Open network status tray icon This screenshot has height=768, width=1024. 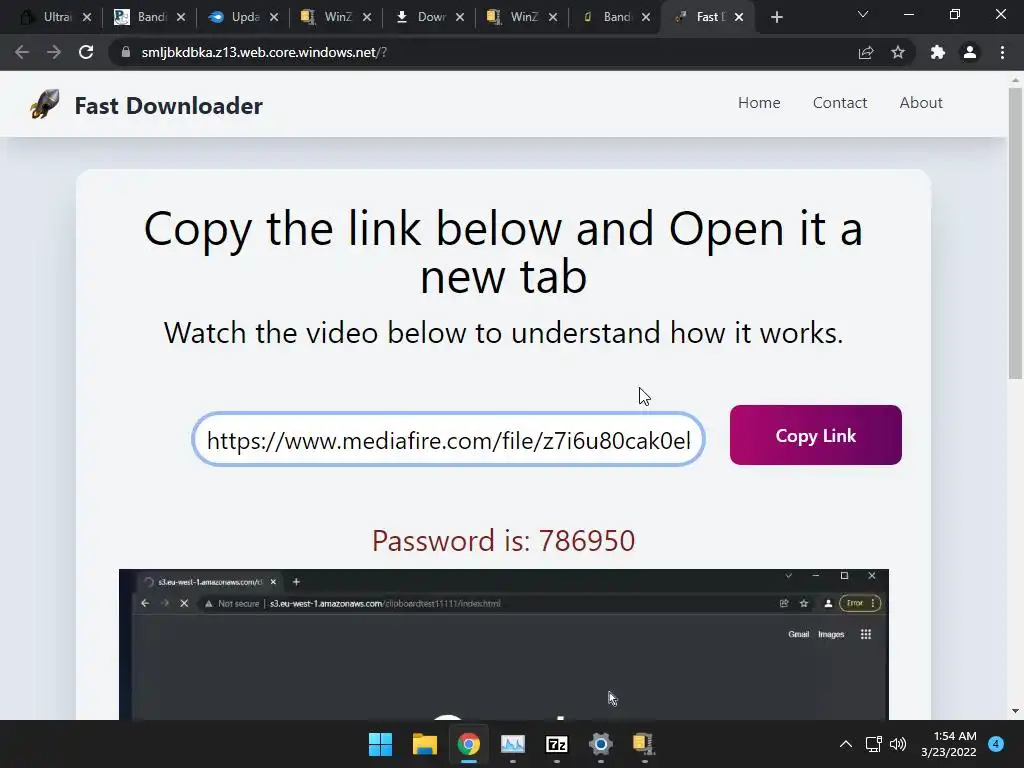[x=873, y=744]
